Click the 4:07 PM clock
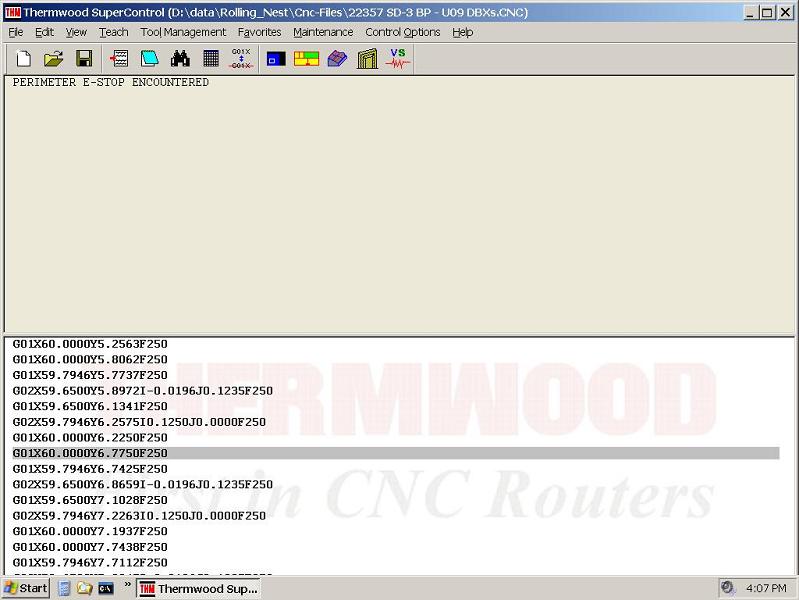The width and height of the screenshot is (799, 600). pos(766,588)
